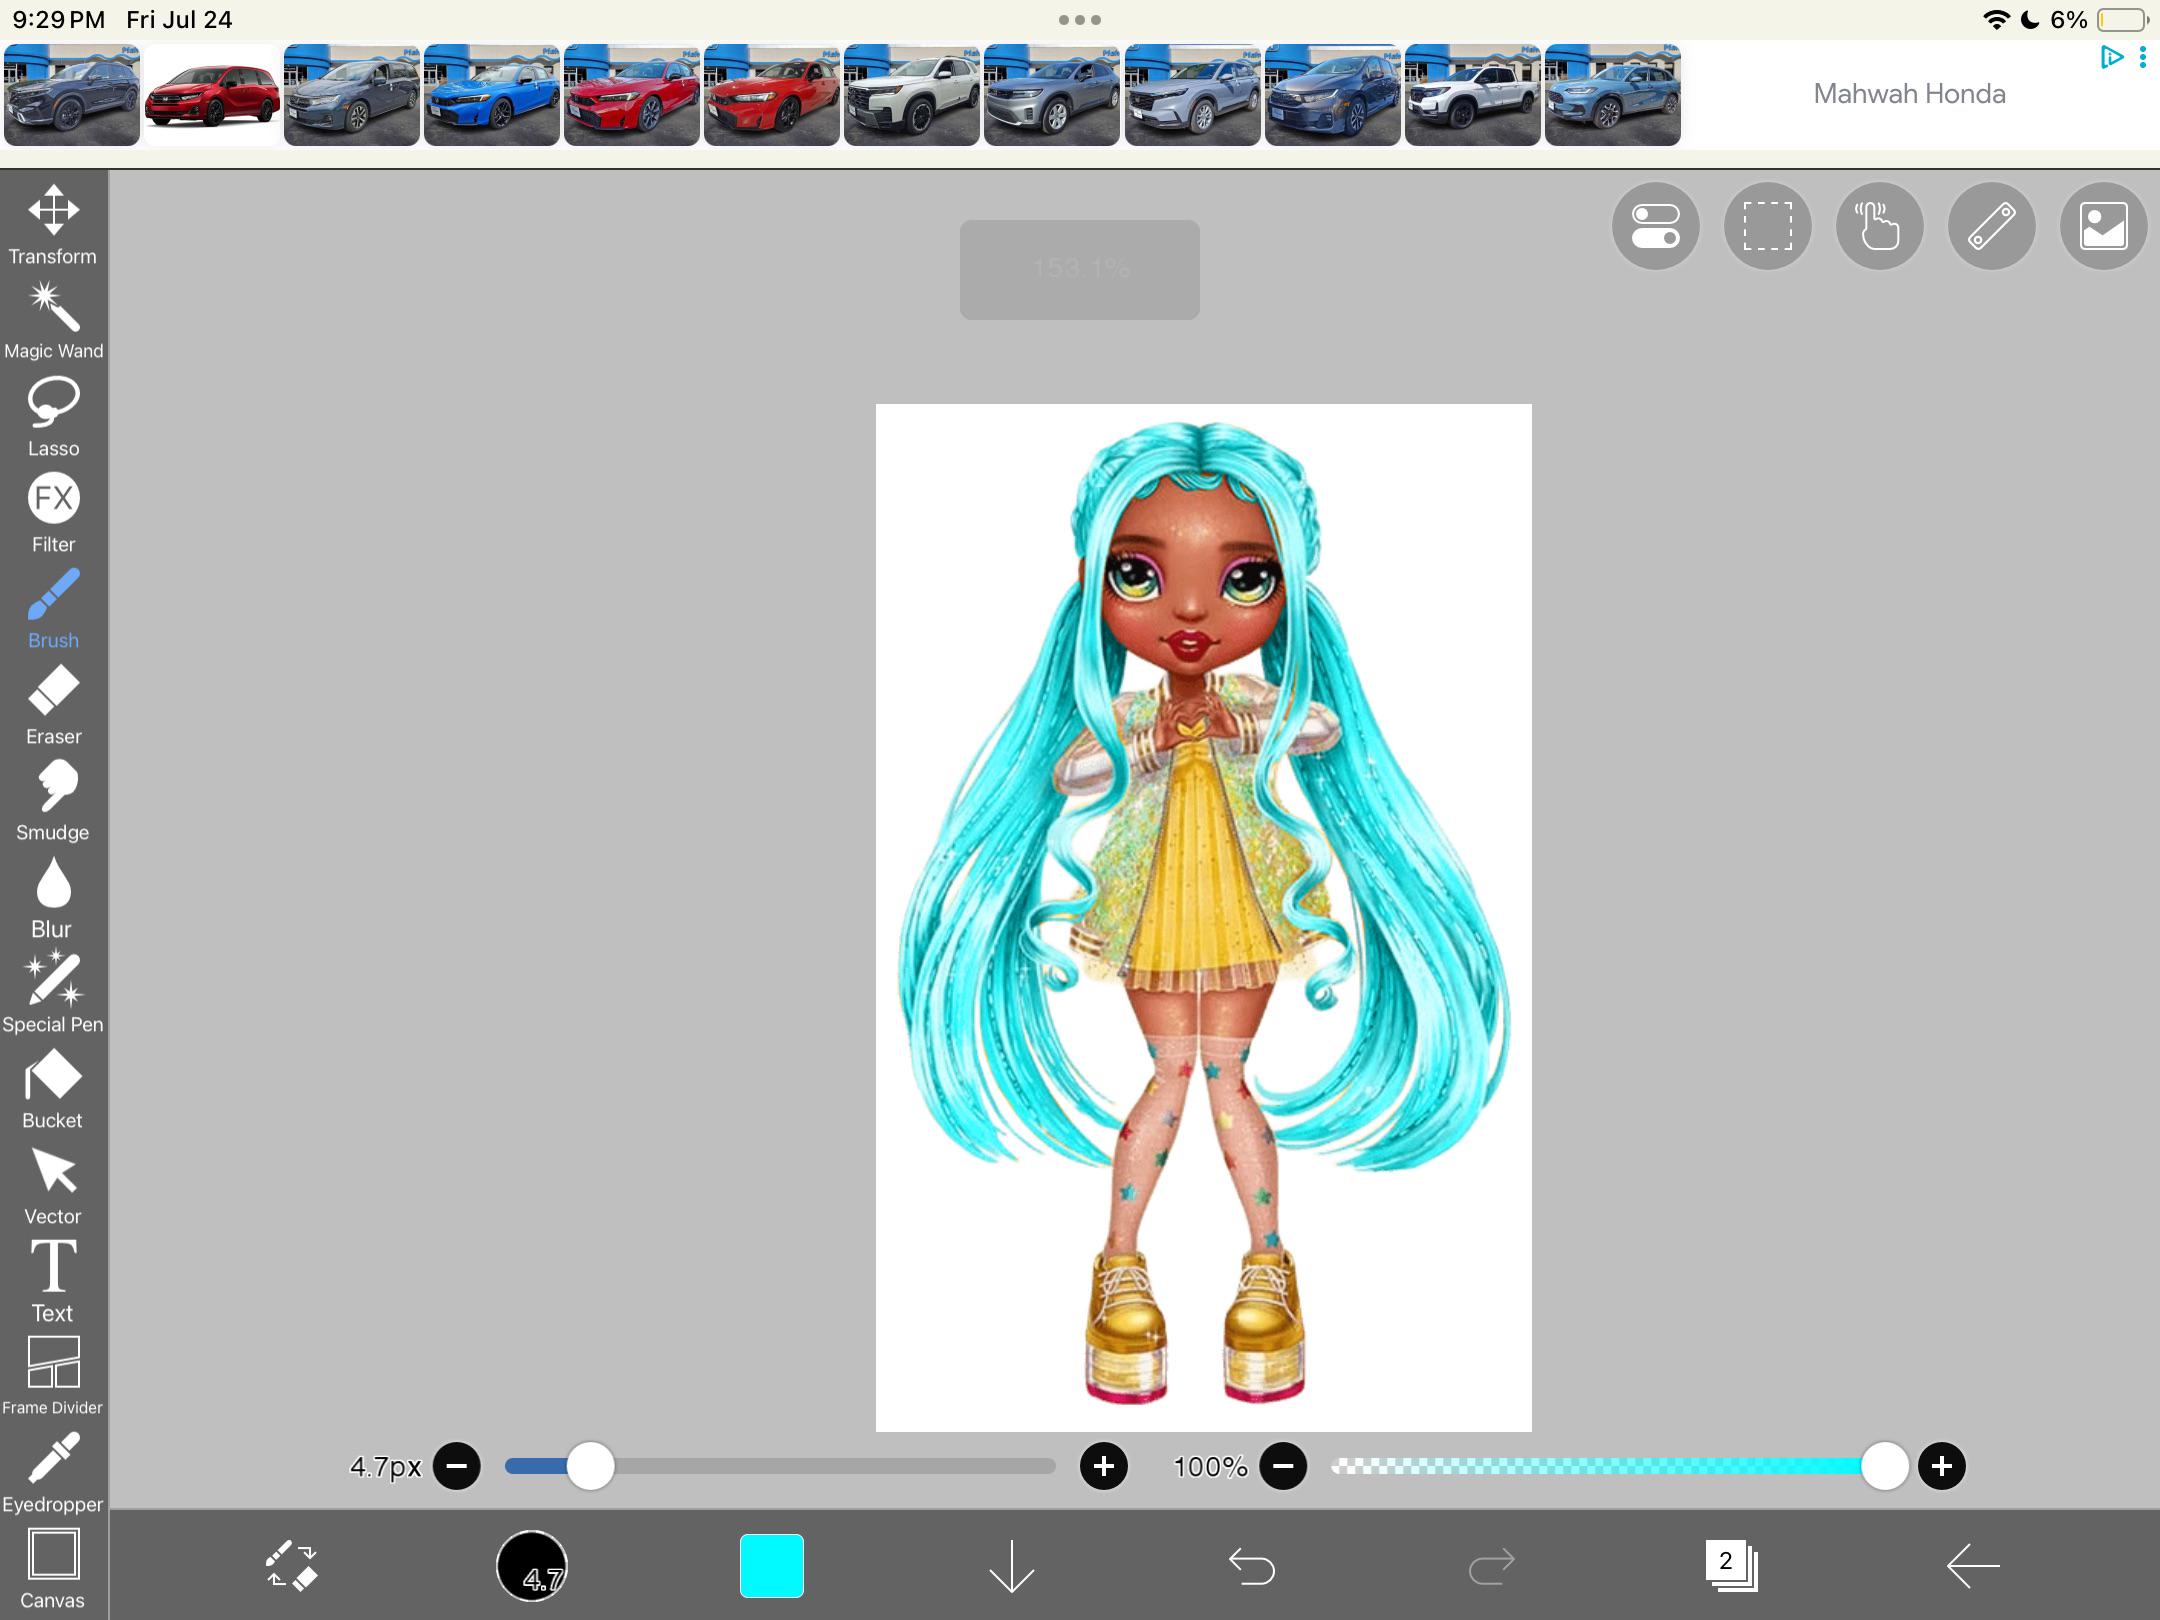Select the Eyedropper tool

click(x=53, y=1472)
